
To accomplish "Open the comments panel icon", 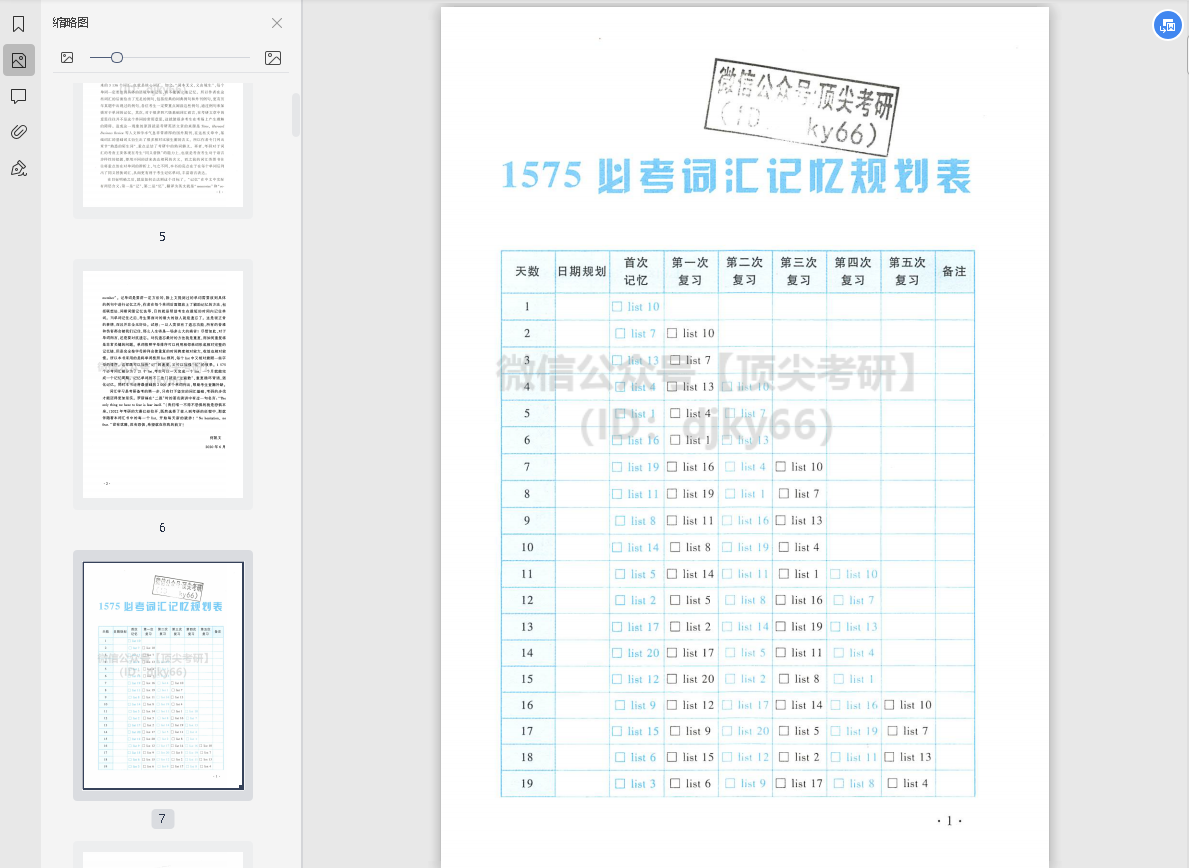I will (x=19, y=96).
